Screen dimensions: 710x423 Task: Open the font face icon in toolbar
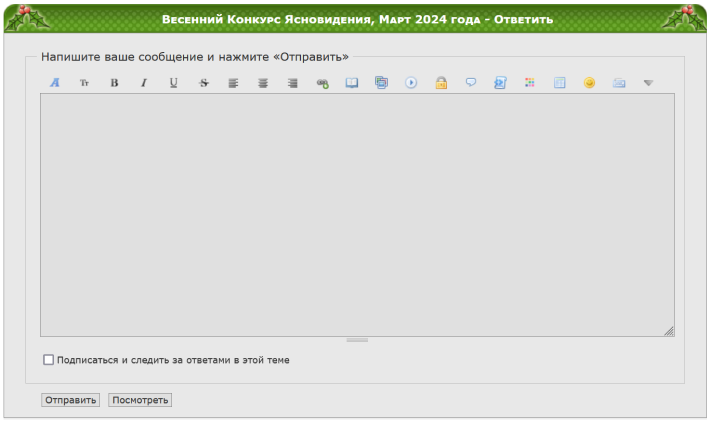point(55,83)
